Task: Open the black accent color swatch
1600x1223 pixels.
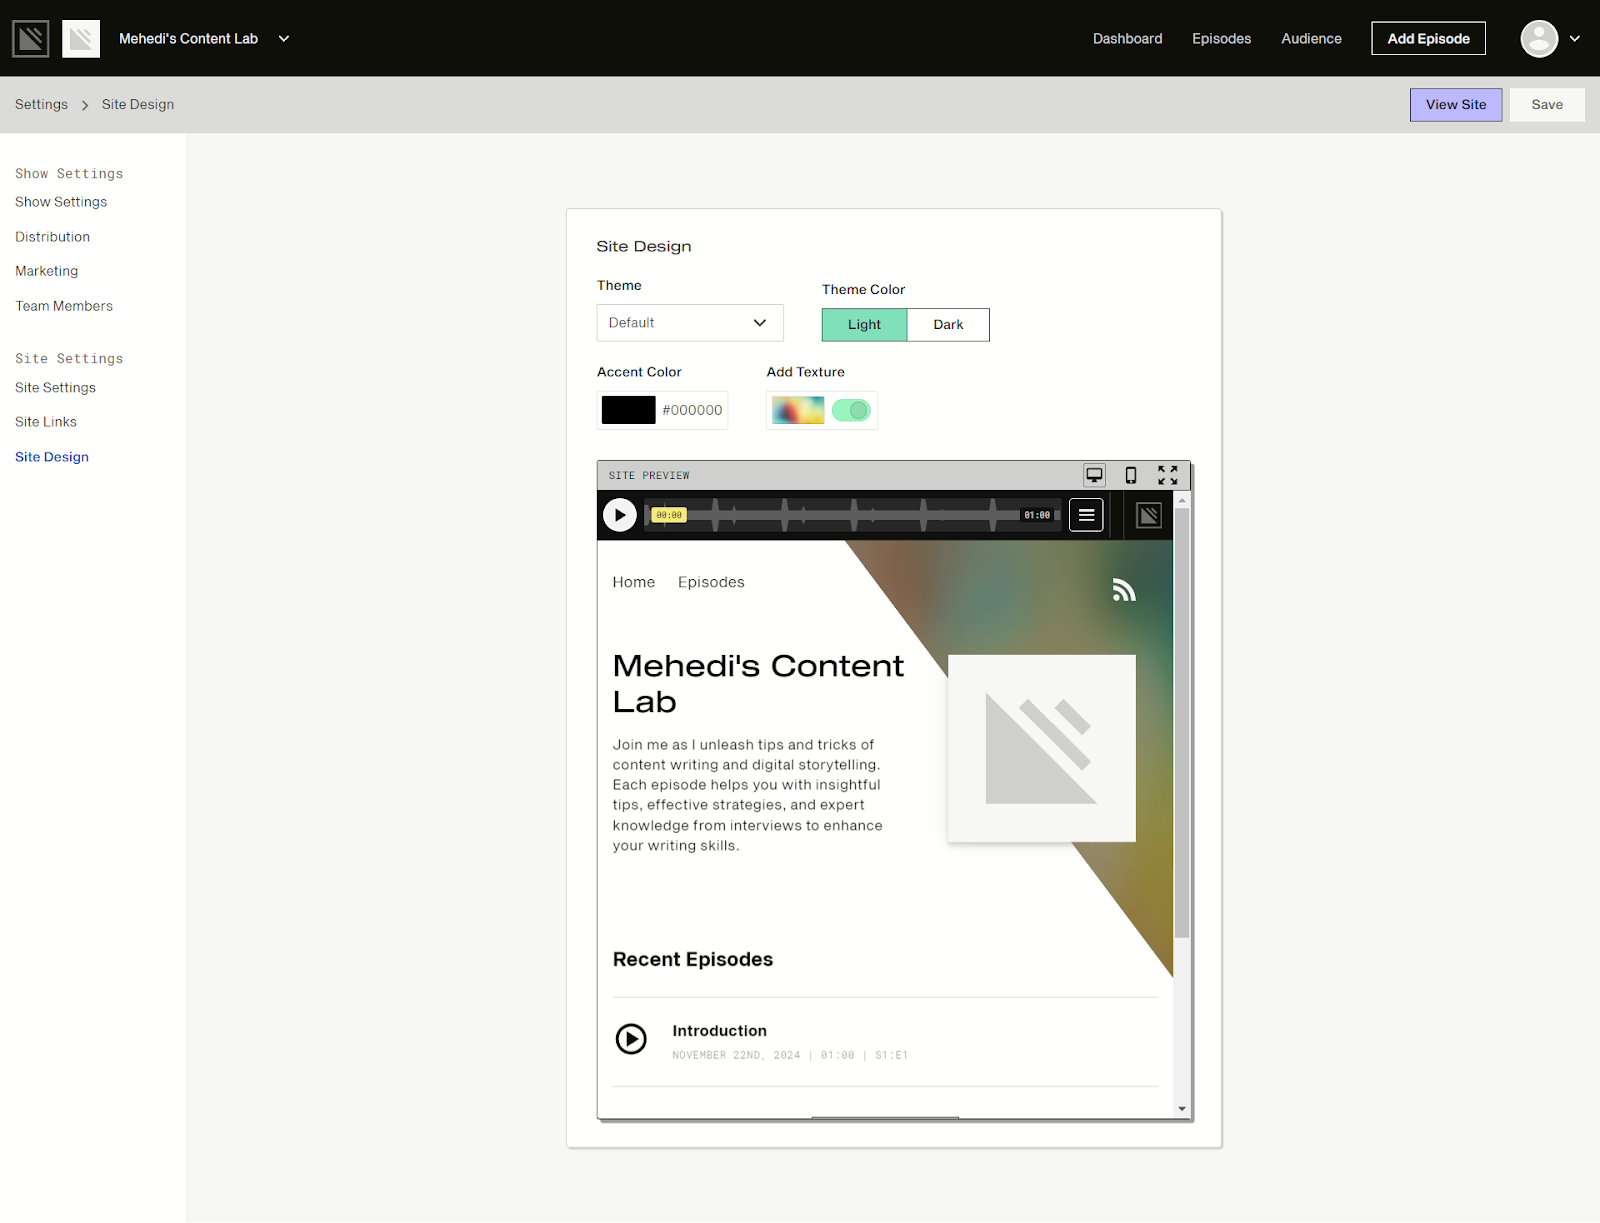Action: [627, 410]
